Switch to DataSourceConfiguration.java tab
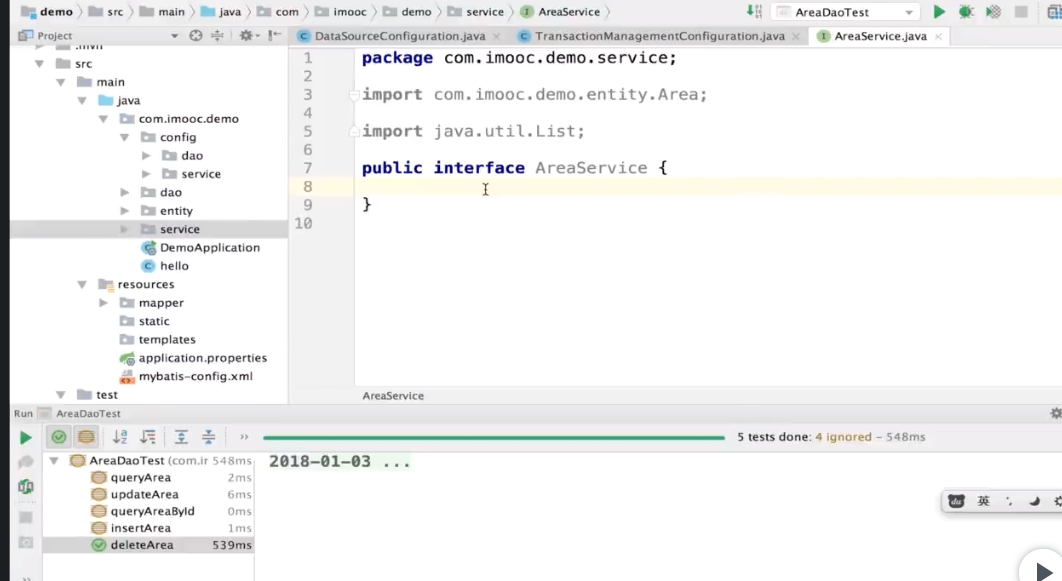This screenshot has width=1062, height=581. [400, 36]
